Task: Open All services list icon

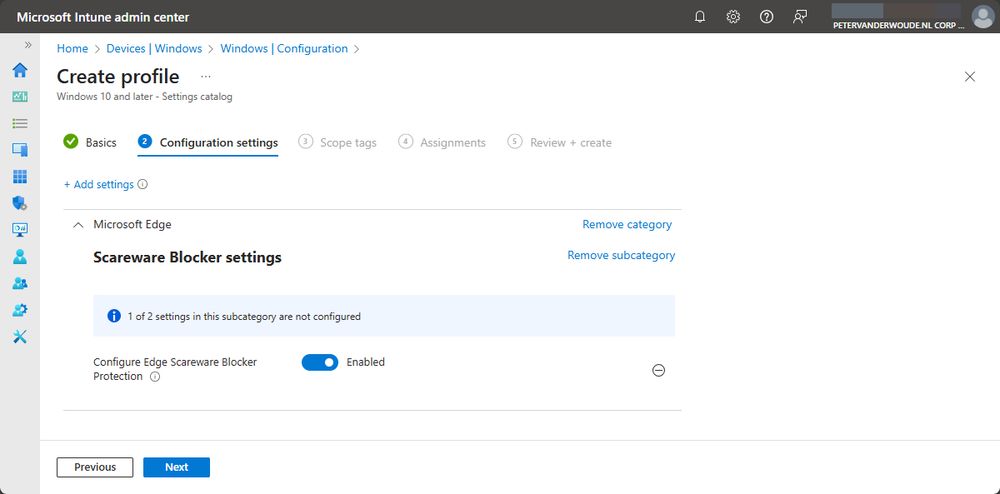Action: pos(20,123)
